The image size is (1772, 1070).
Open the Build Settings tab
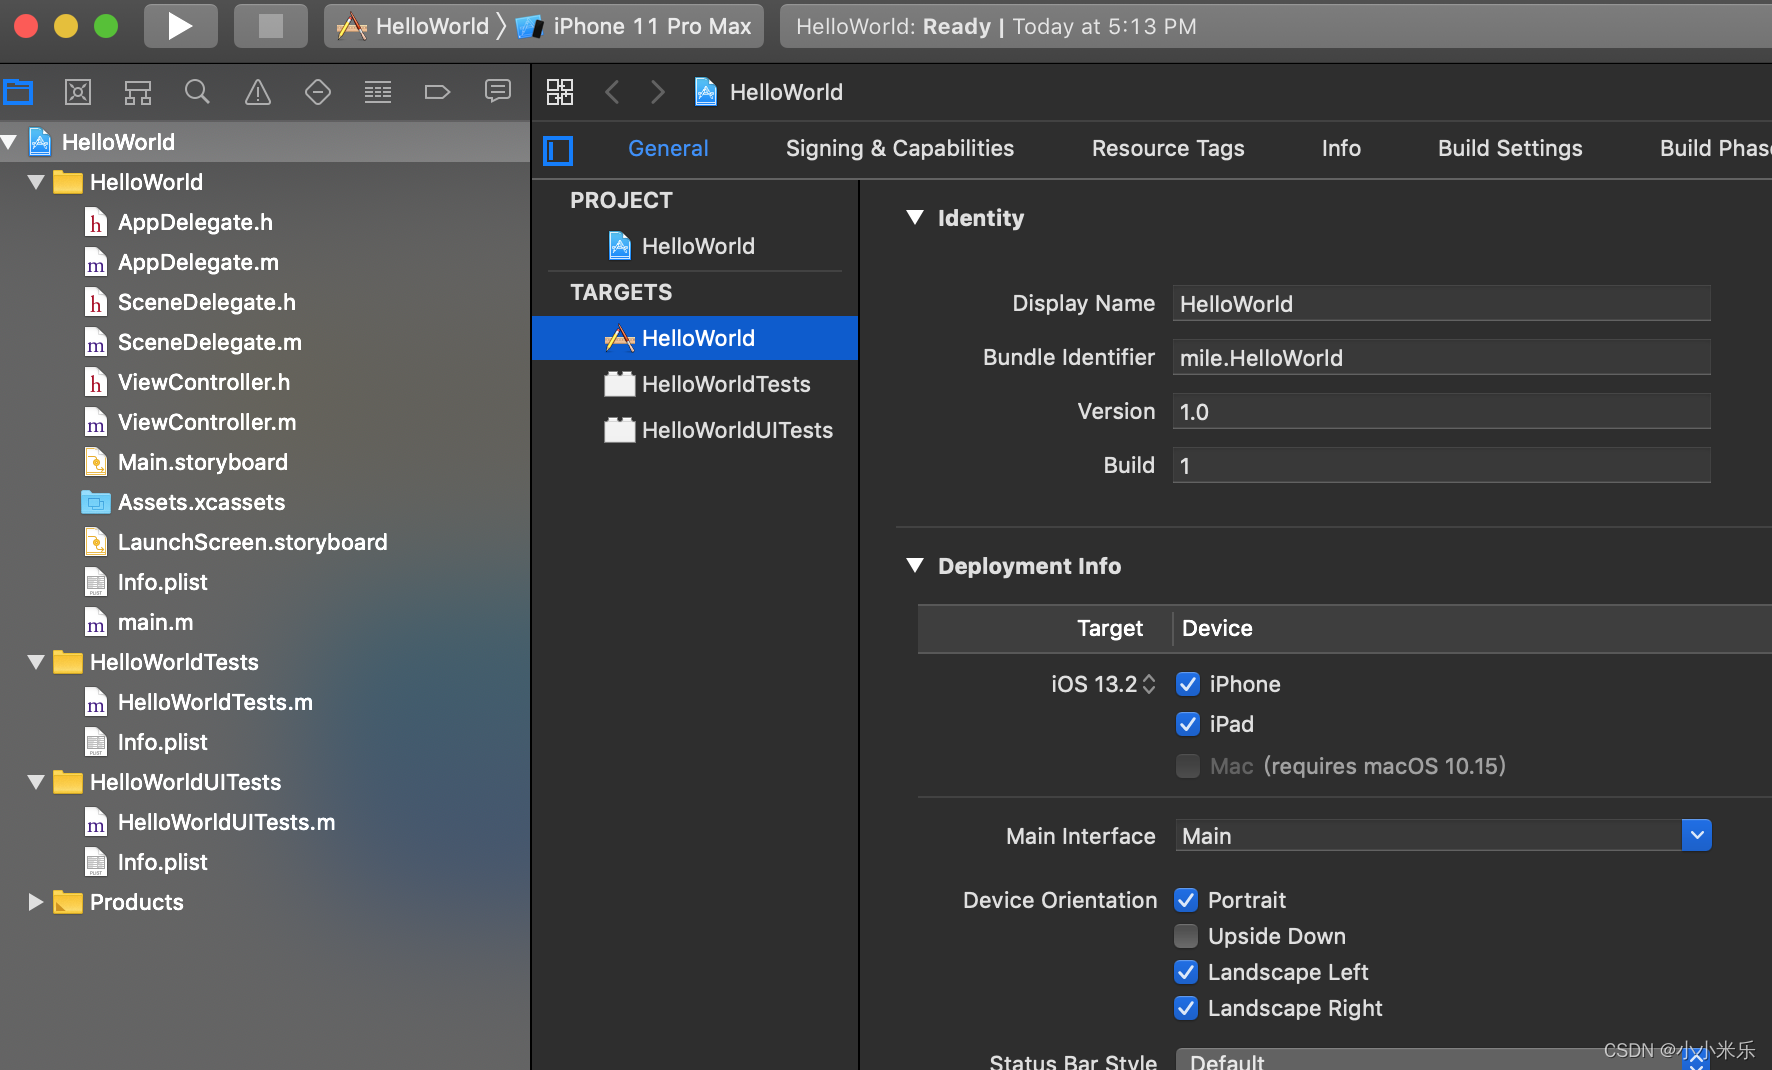(x=1510, y=148)
